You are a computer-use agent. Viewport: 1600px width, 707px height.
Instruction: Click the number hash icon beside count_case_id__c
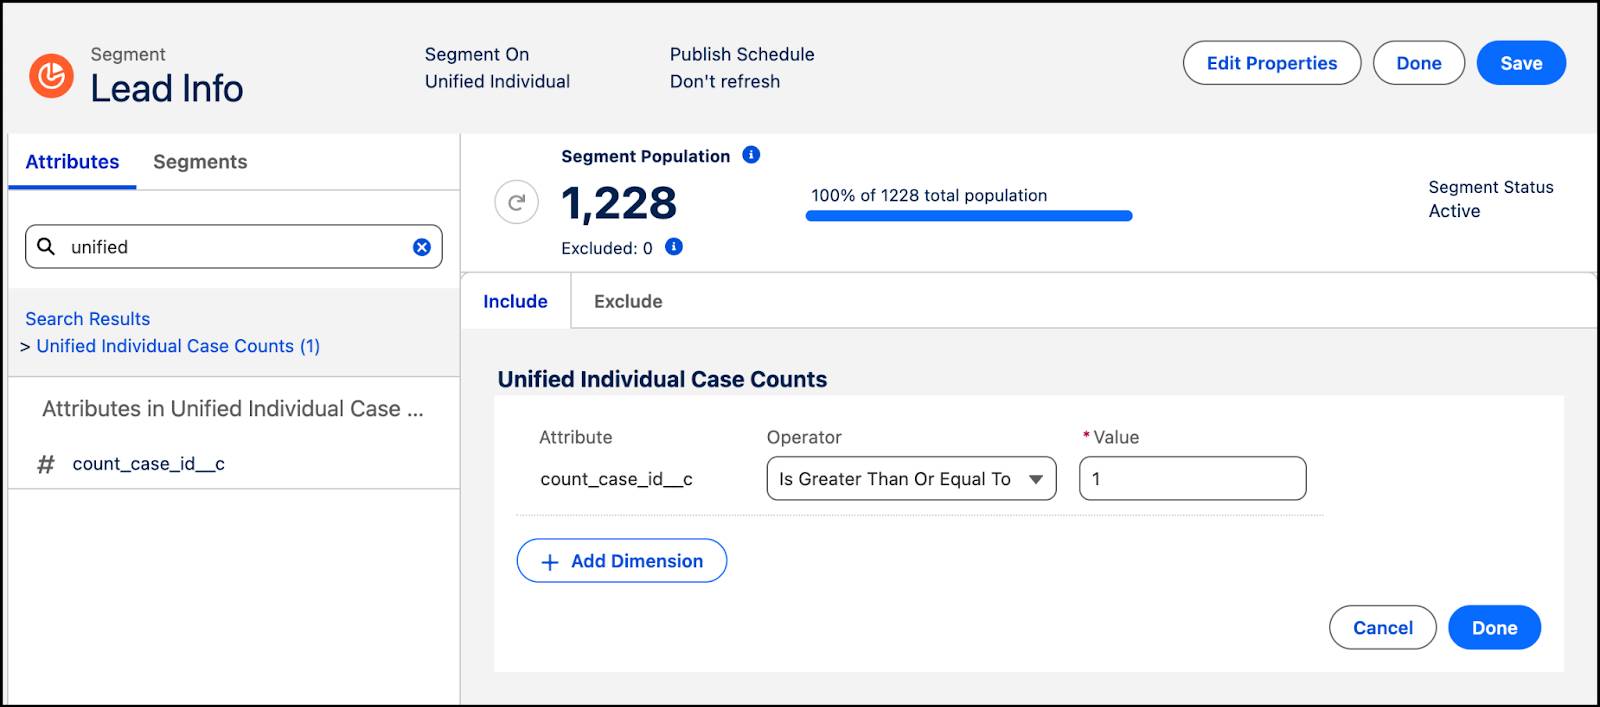pyautogui.click(x=46, y=464)
